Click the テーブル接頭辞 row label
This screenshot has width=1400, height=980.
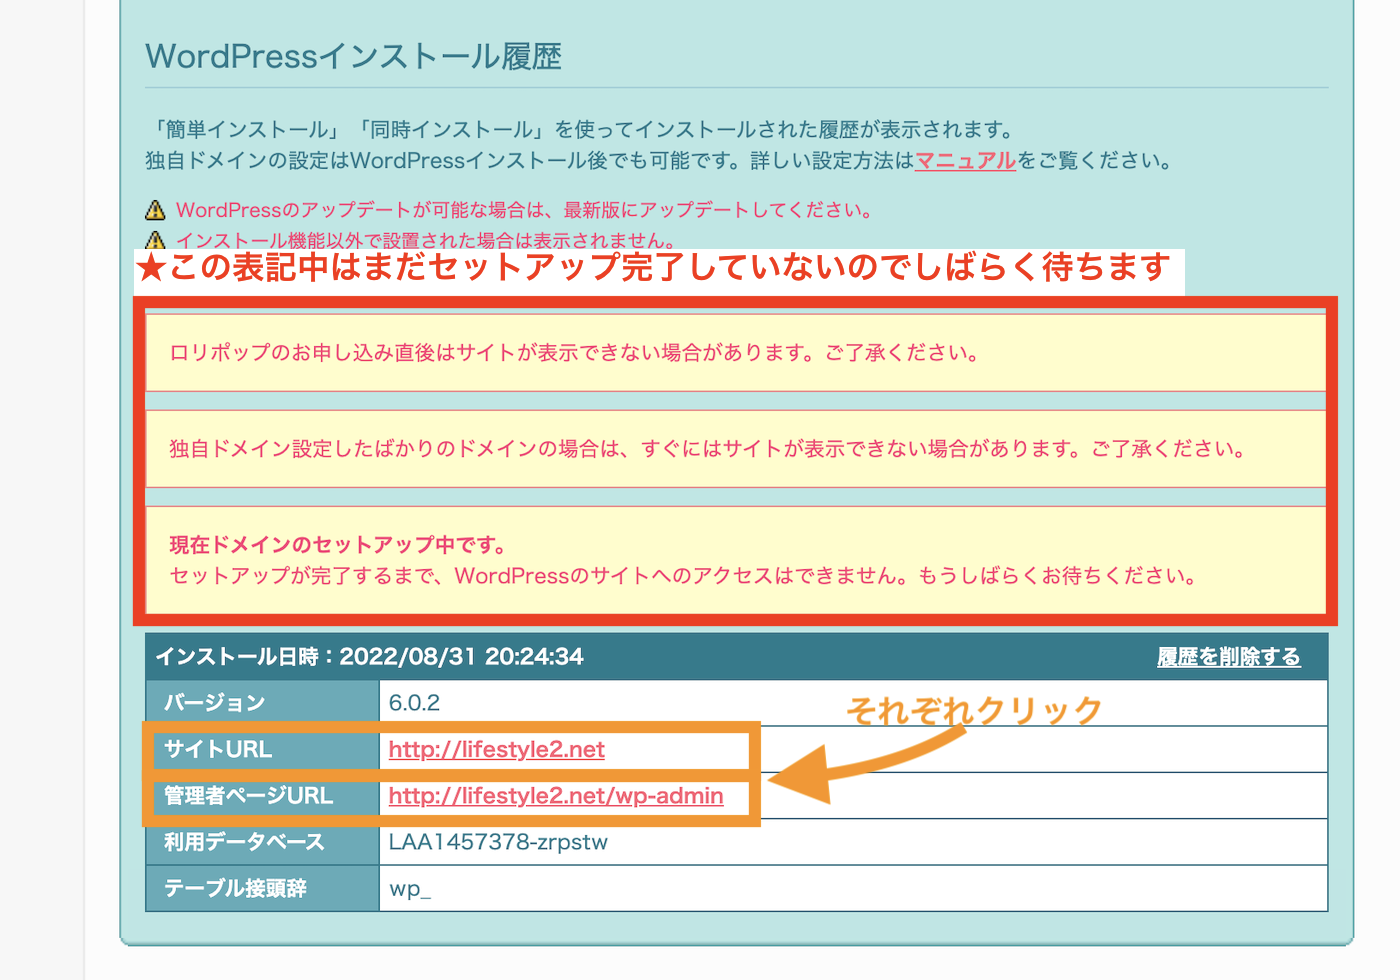(235, 888)
